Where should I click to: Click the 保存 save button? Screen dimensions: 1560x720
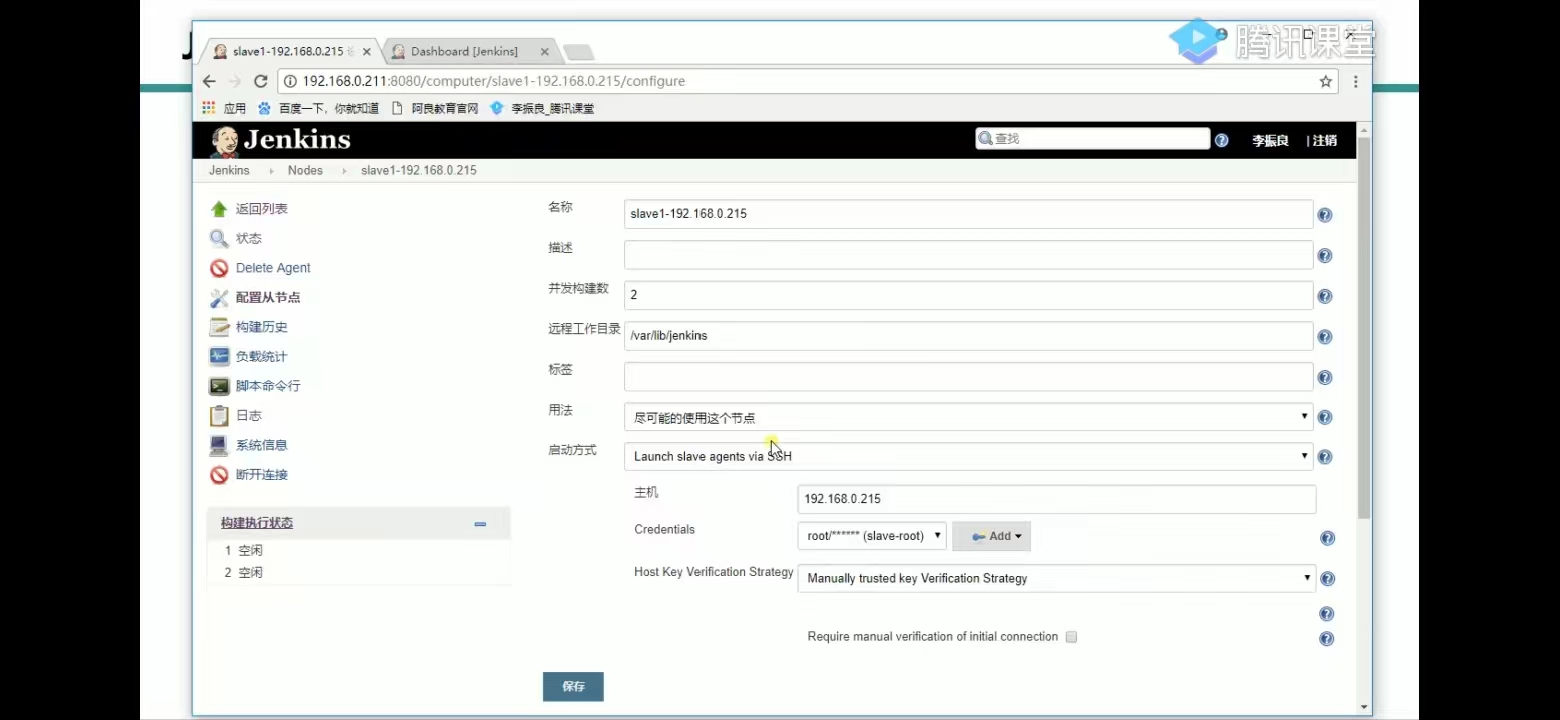point(573,687)
